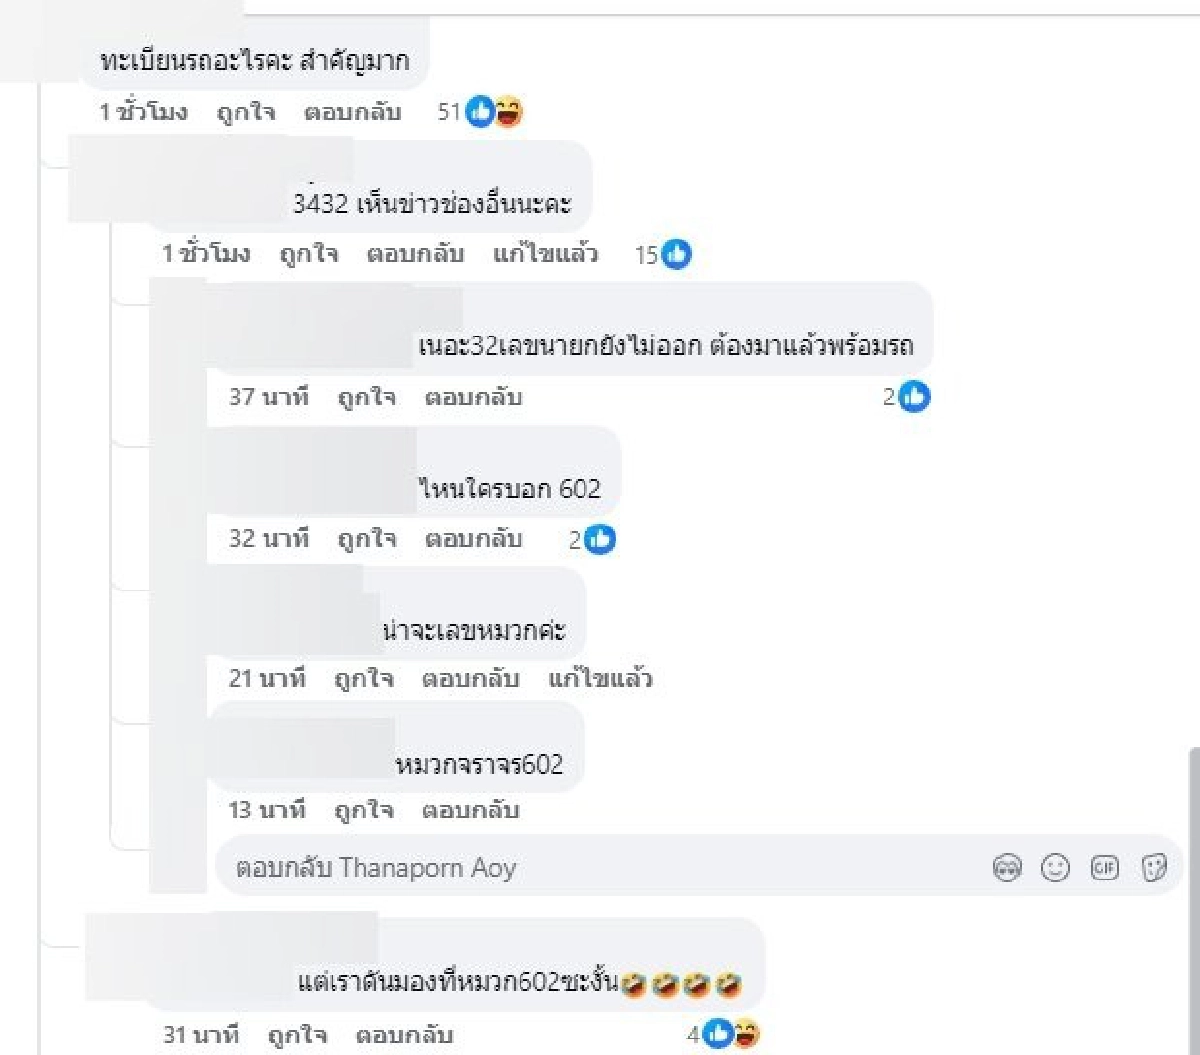Click like reaction icon on the 37 นาที comment
The height and width of the screenshot is (1055, 1200).
914,397
